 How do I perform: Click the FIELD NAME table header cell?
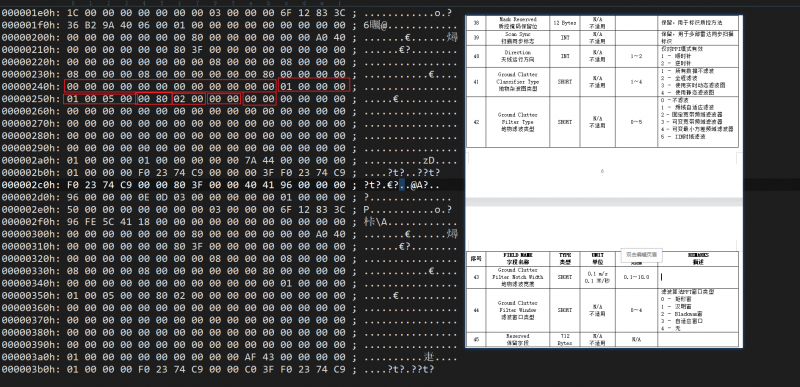pyautogui.click(x=517, y=258)
